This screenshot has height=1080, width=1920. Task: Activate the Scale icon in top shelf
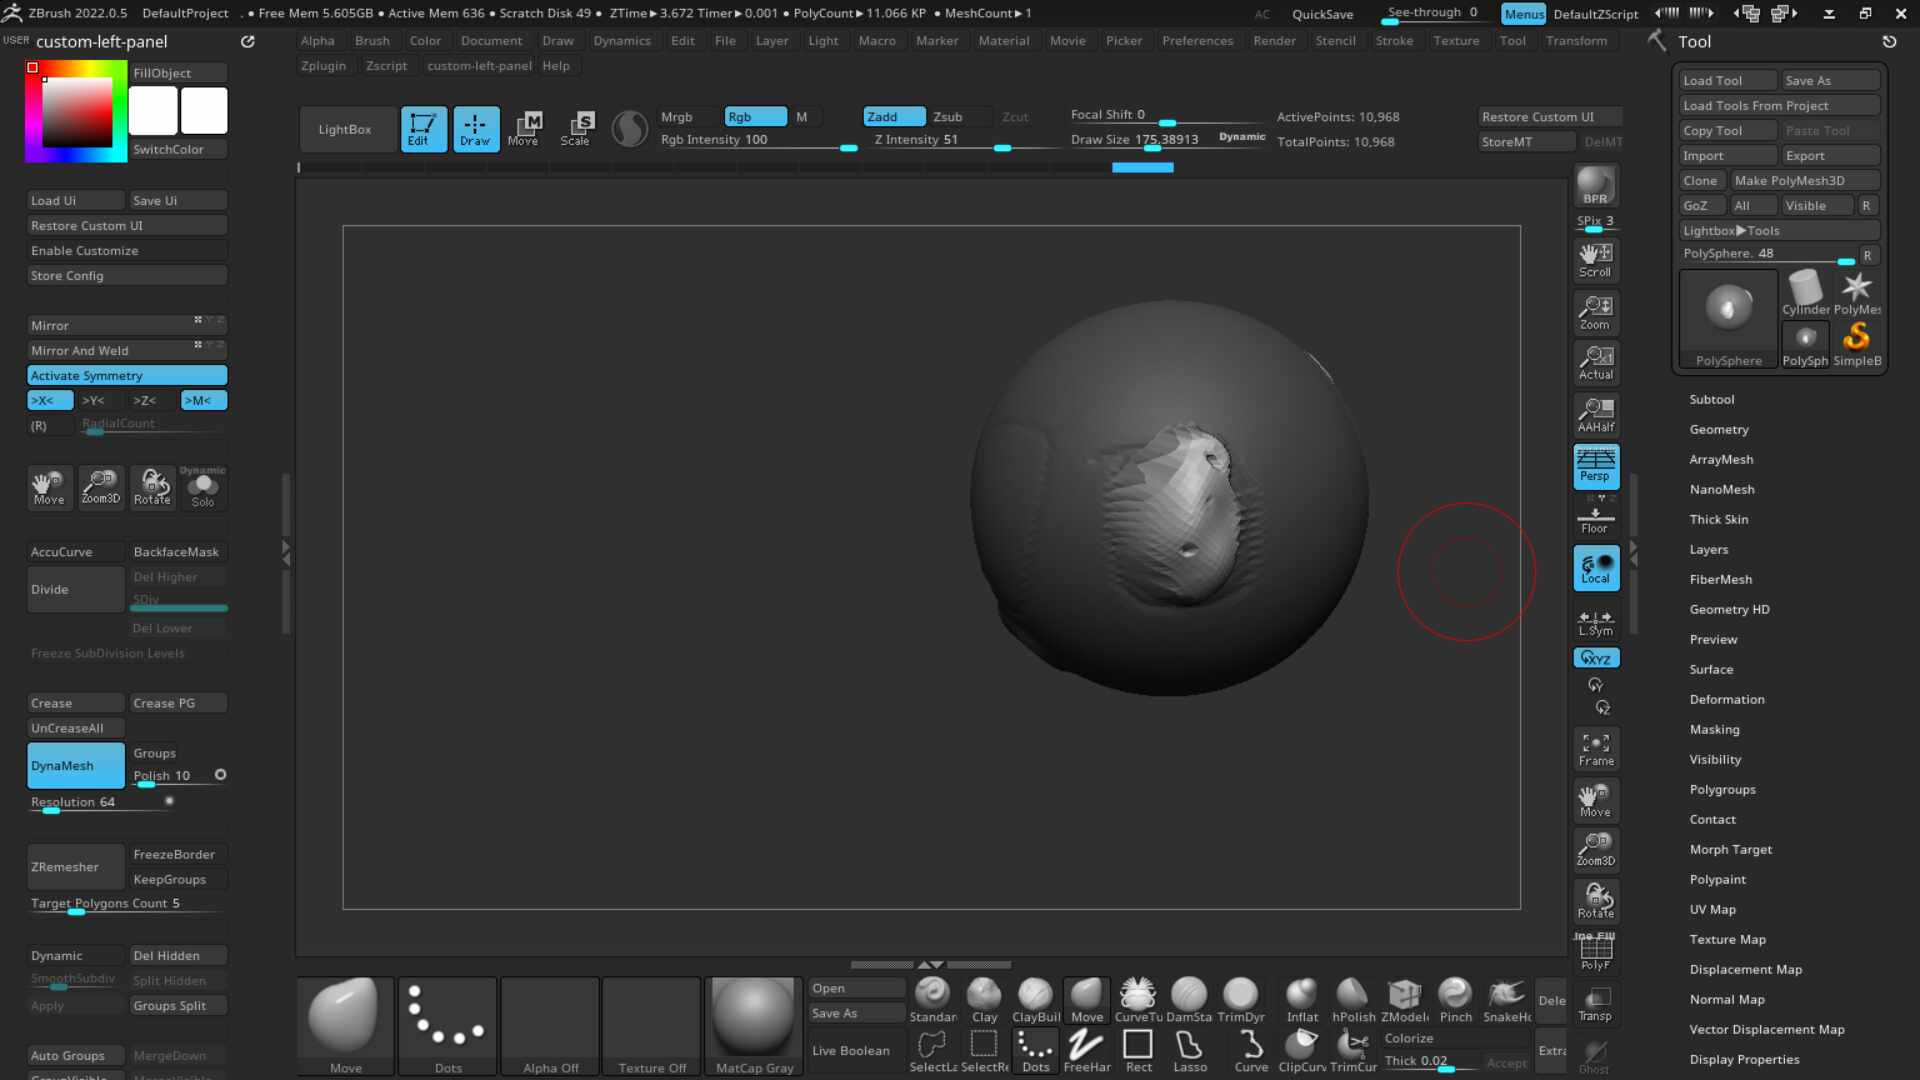point(578,129)
